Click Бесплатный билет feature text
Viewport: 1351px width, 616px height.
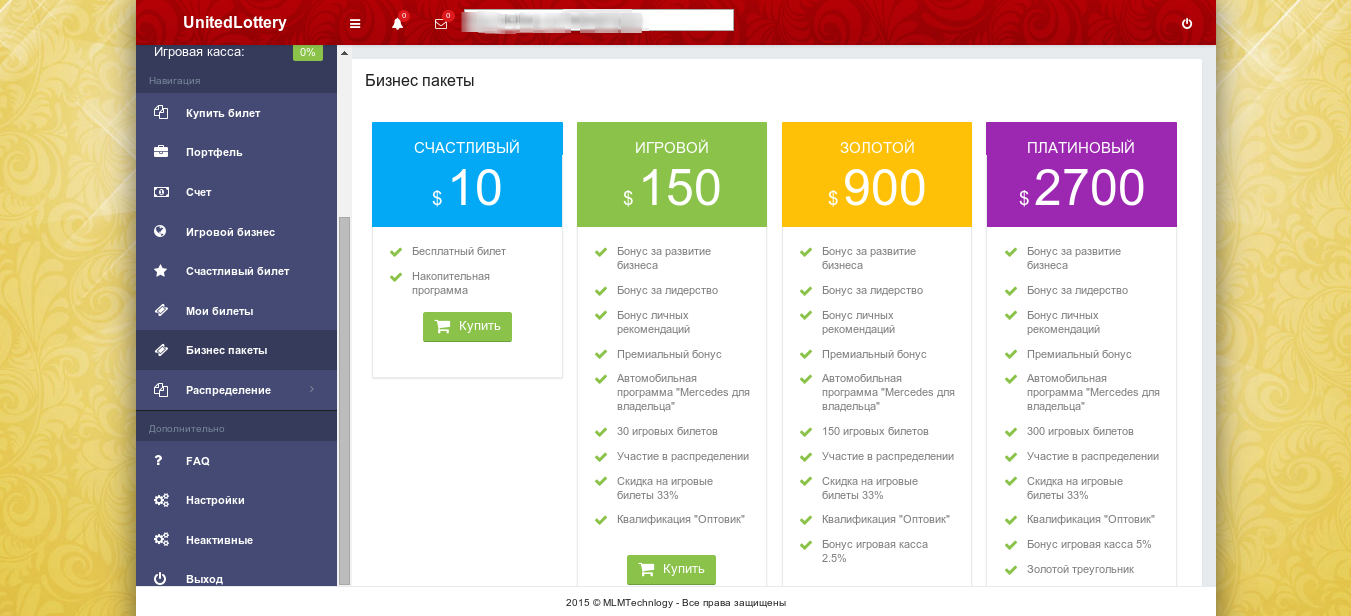[459, 251]
